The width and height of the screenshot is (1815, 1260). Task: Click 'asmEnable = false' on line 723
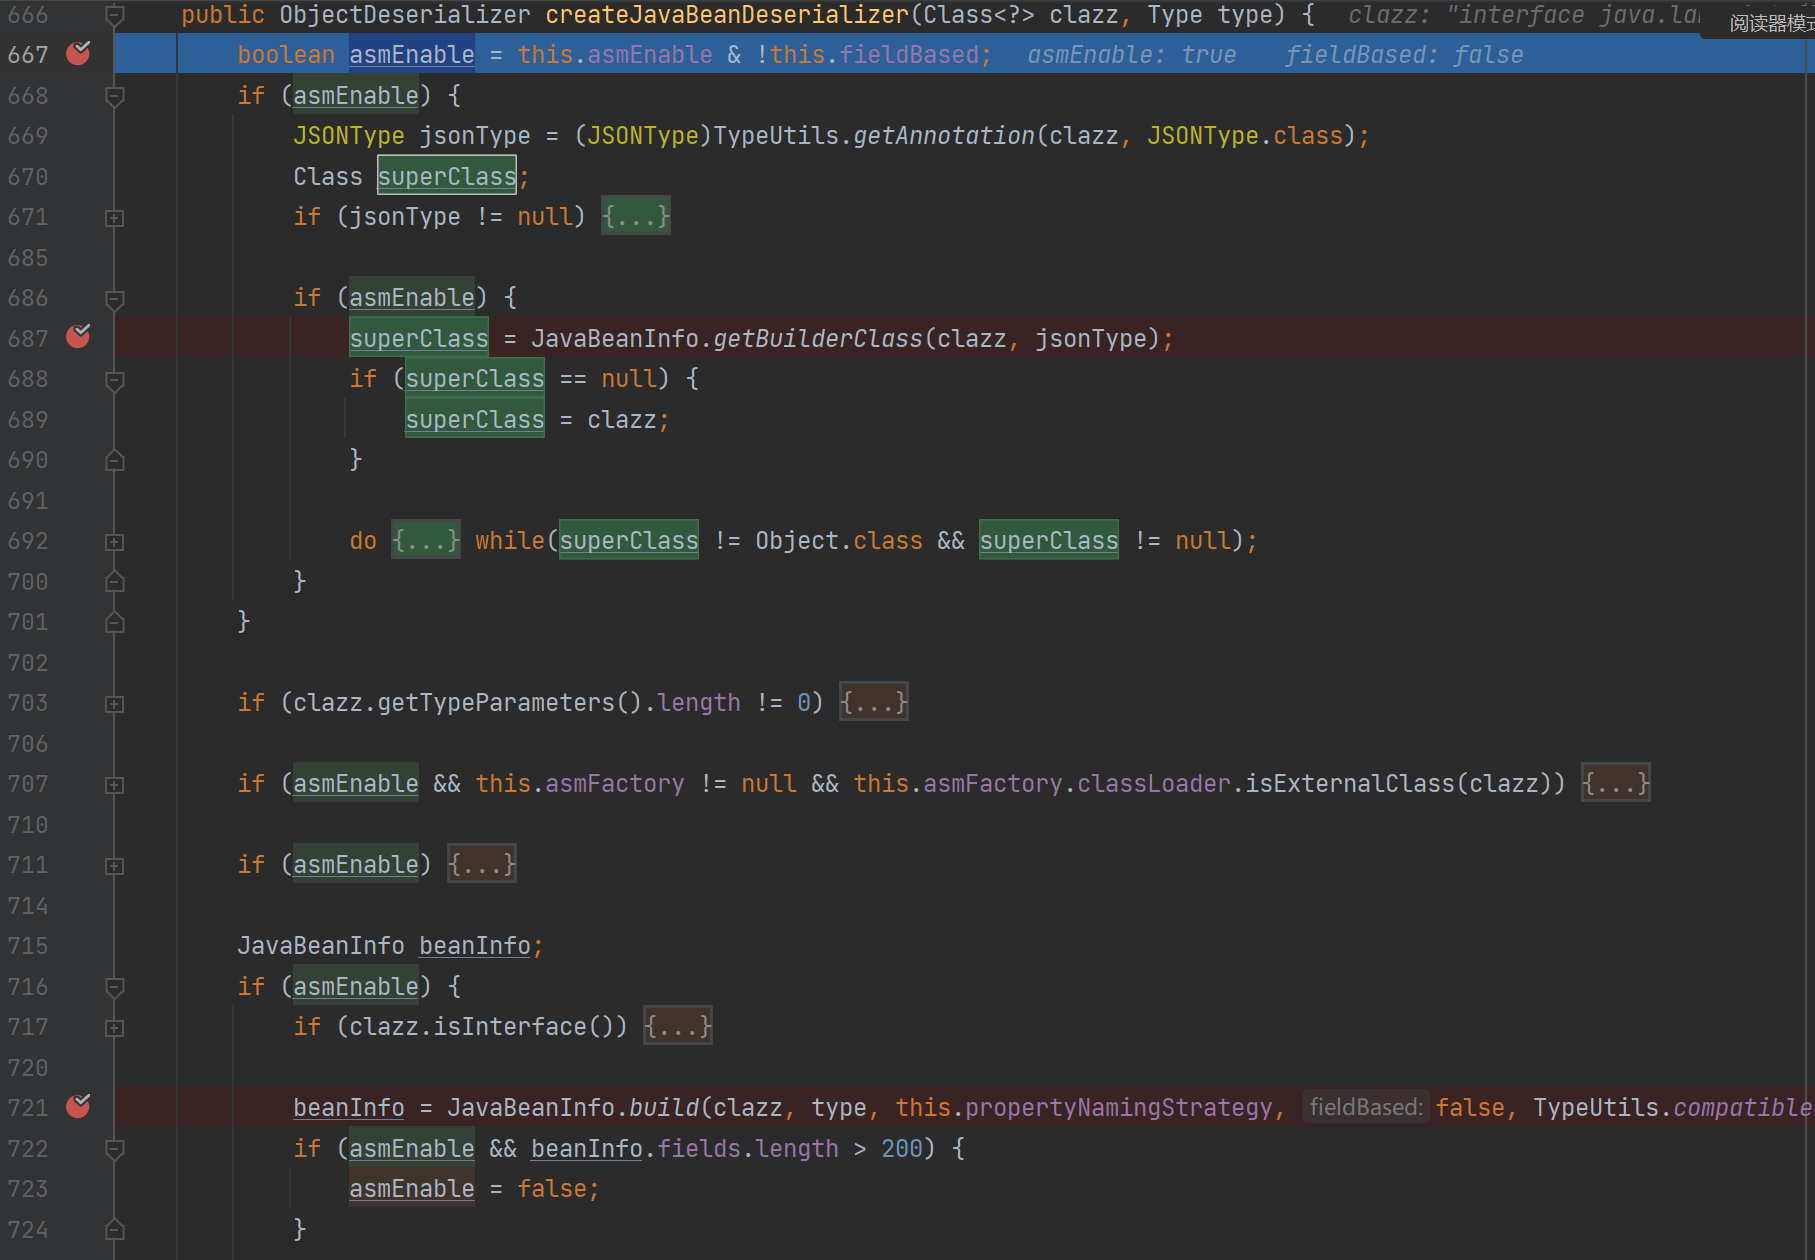pyautogui.click(x=474, y=1188)
